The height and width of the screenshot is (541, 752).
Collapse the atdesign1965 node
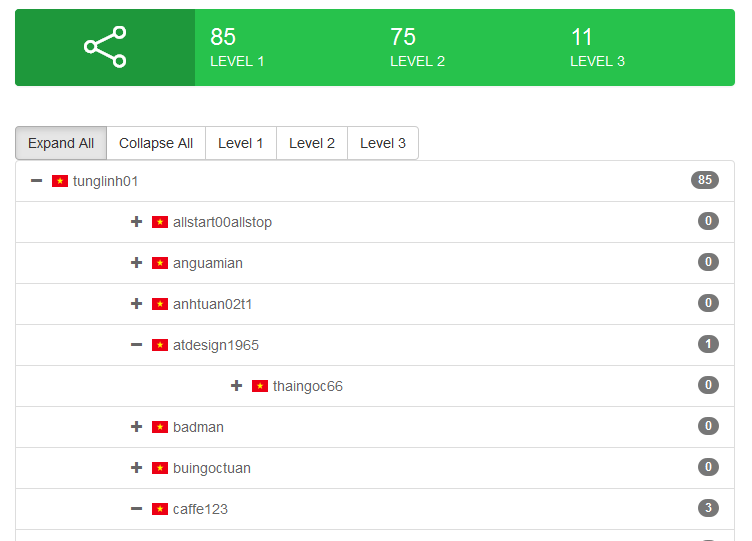[137, 345]
